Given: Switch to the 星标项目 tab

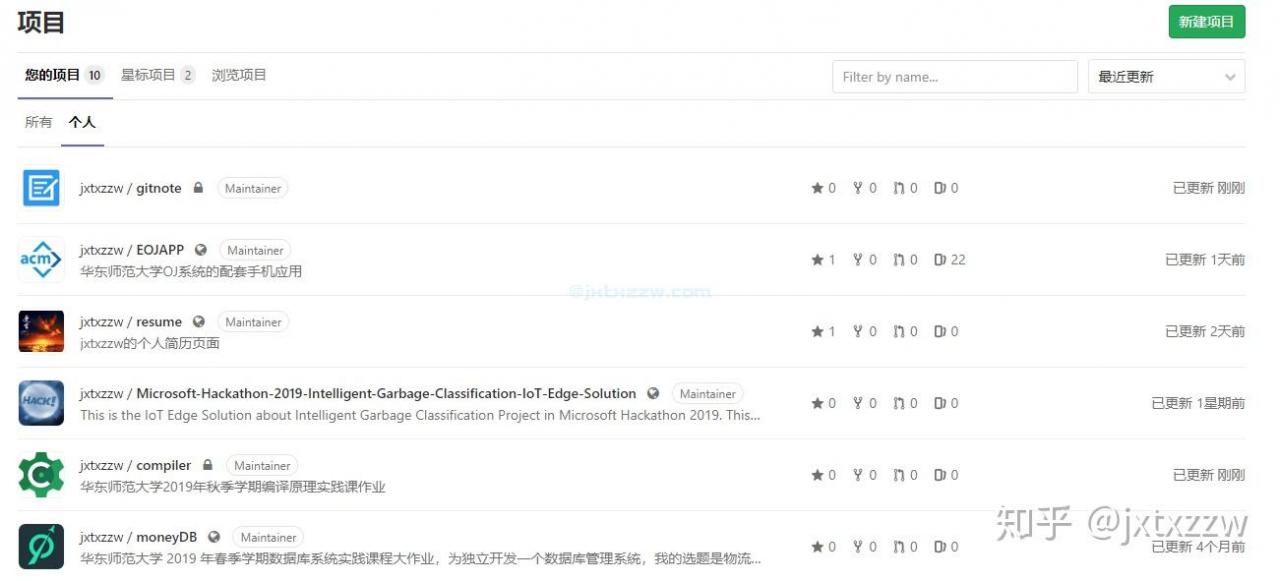Looking at the screenshot, I should [x=157, y=75].
